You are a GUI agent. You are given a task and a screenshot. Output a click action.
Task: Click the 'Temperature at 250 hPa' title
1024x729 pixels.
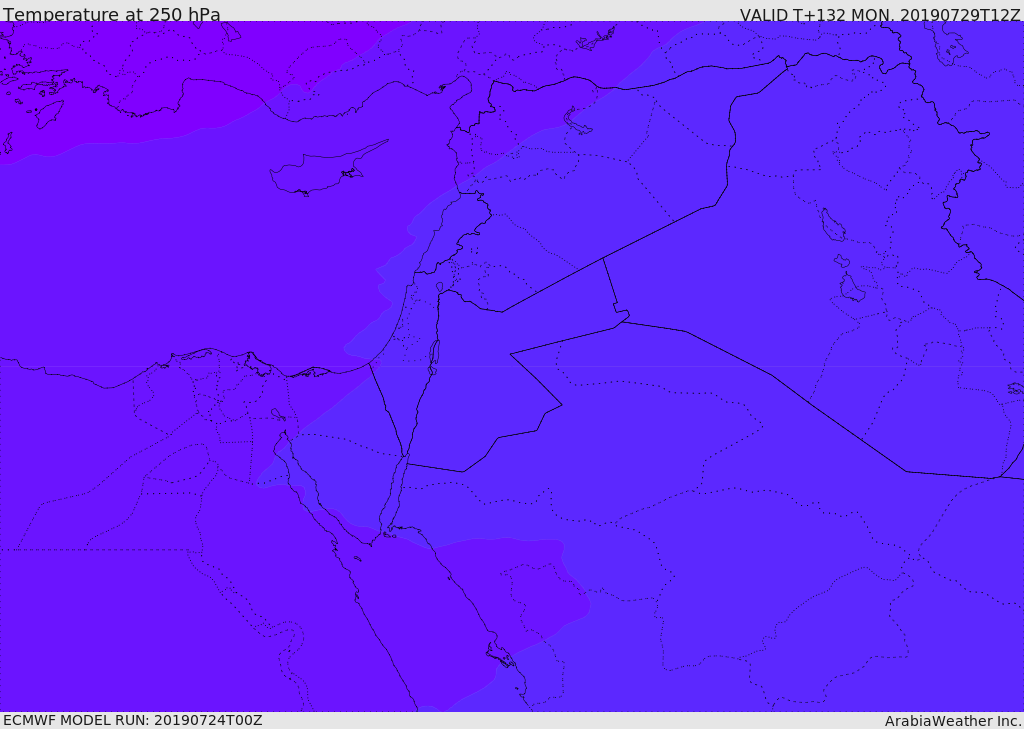click(x=112, y=14)
